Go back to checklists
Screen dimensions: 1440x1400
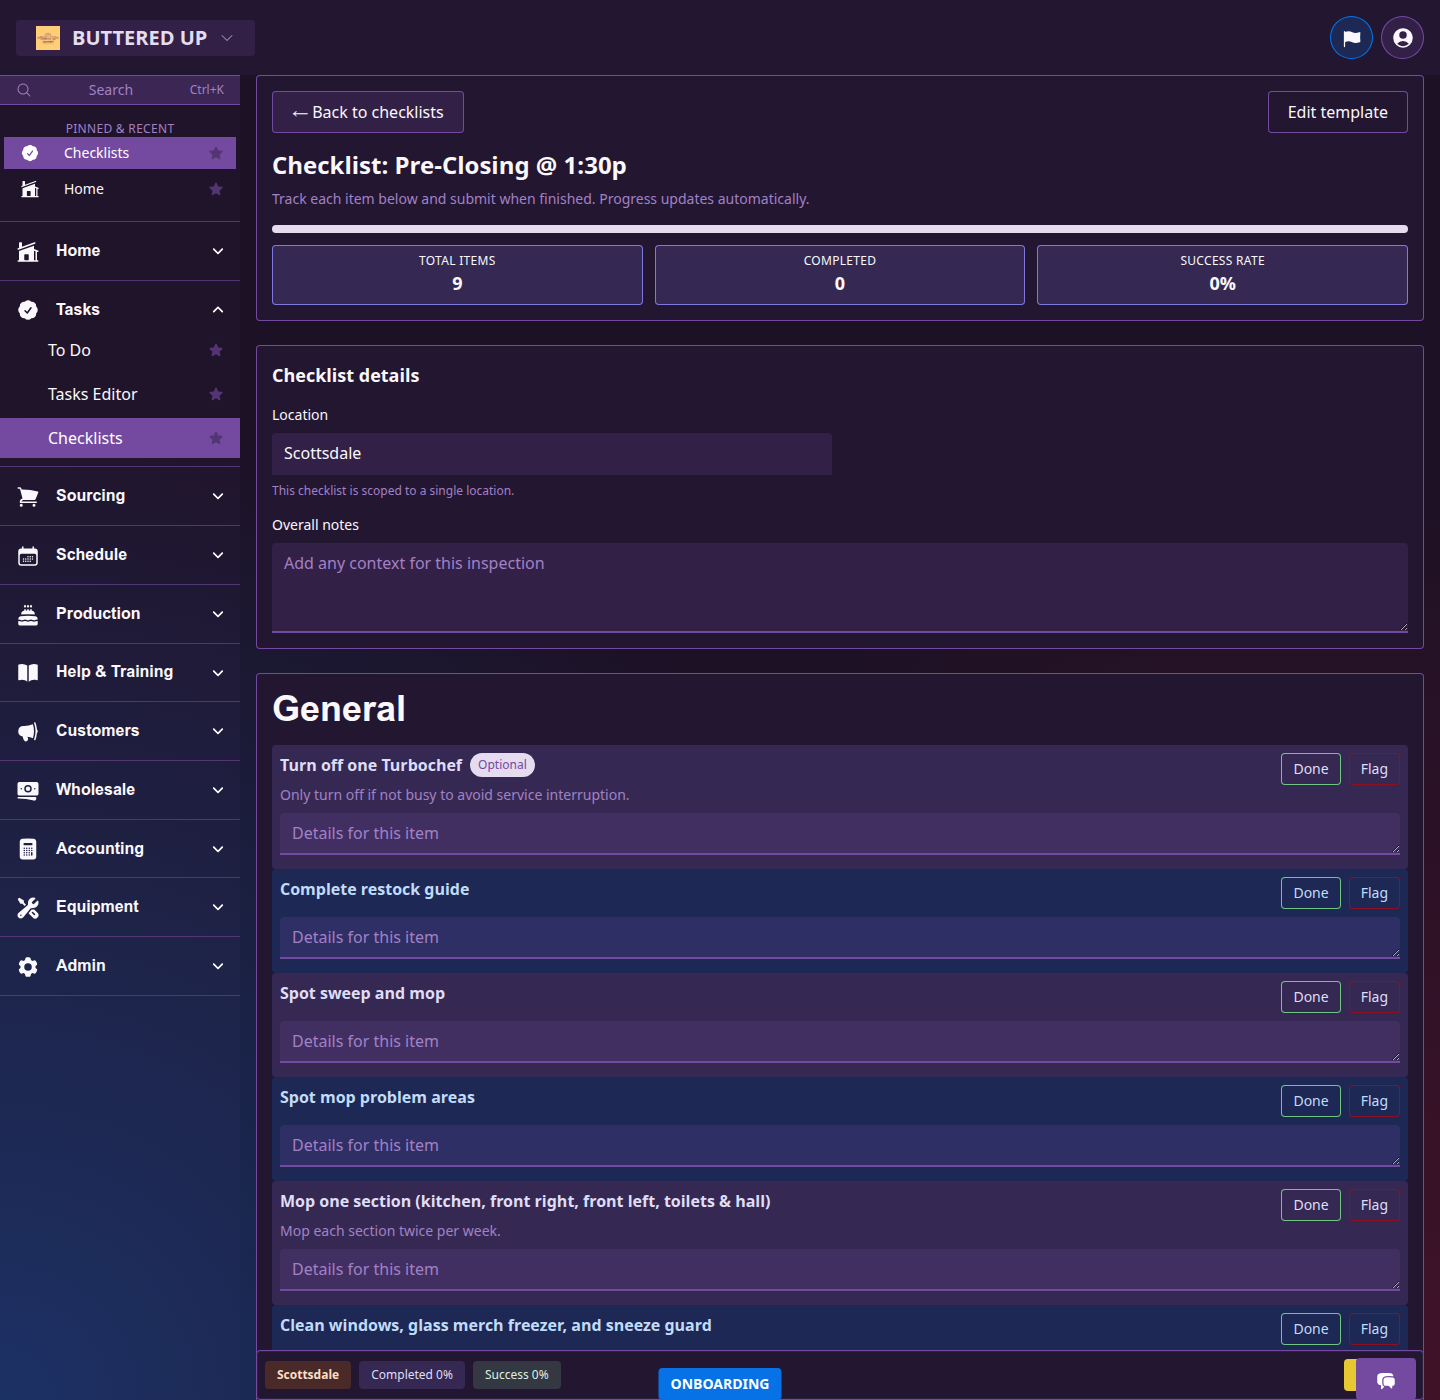368,112
